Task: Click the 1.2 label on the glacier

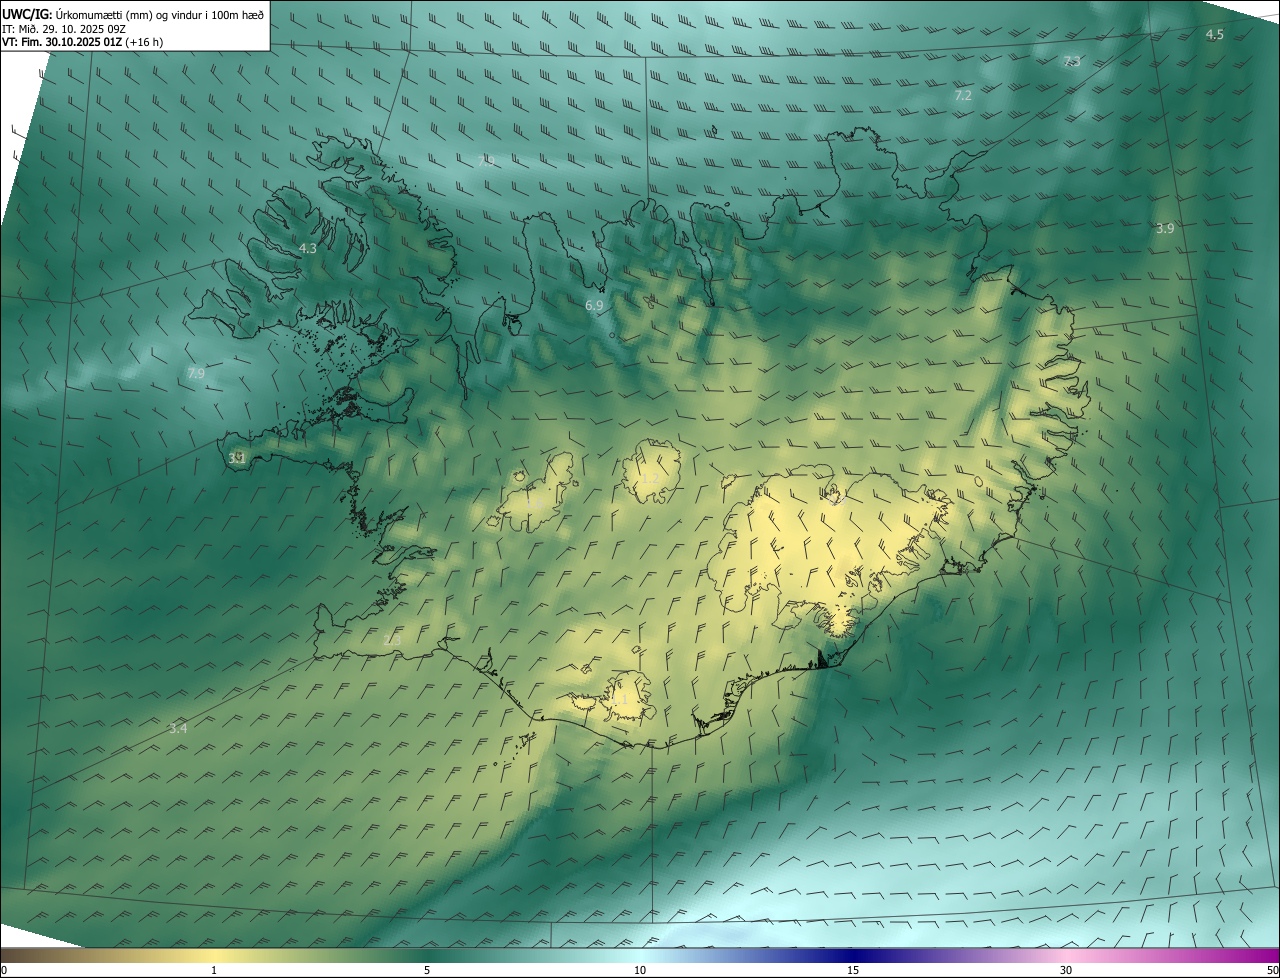Action: [649, 478]
